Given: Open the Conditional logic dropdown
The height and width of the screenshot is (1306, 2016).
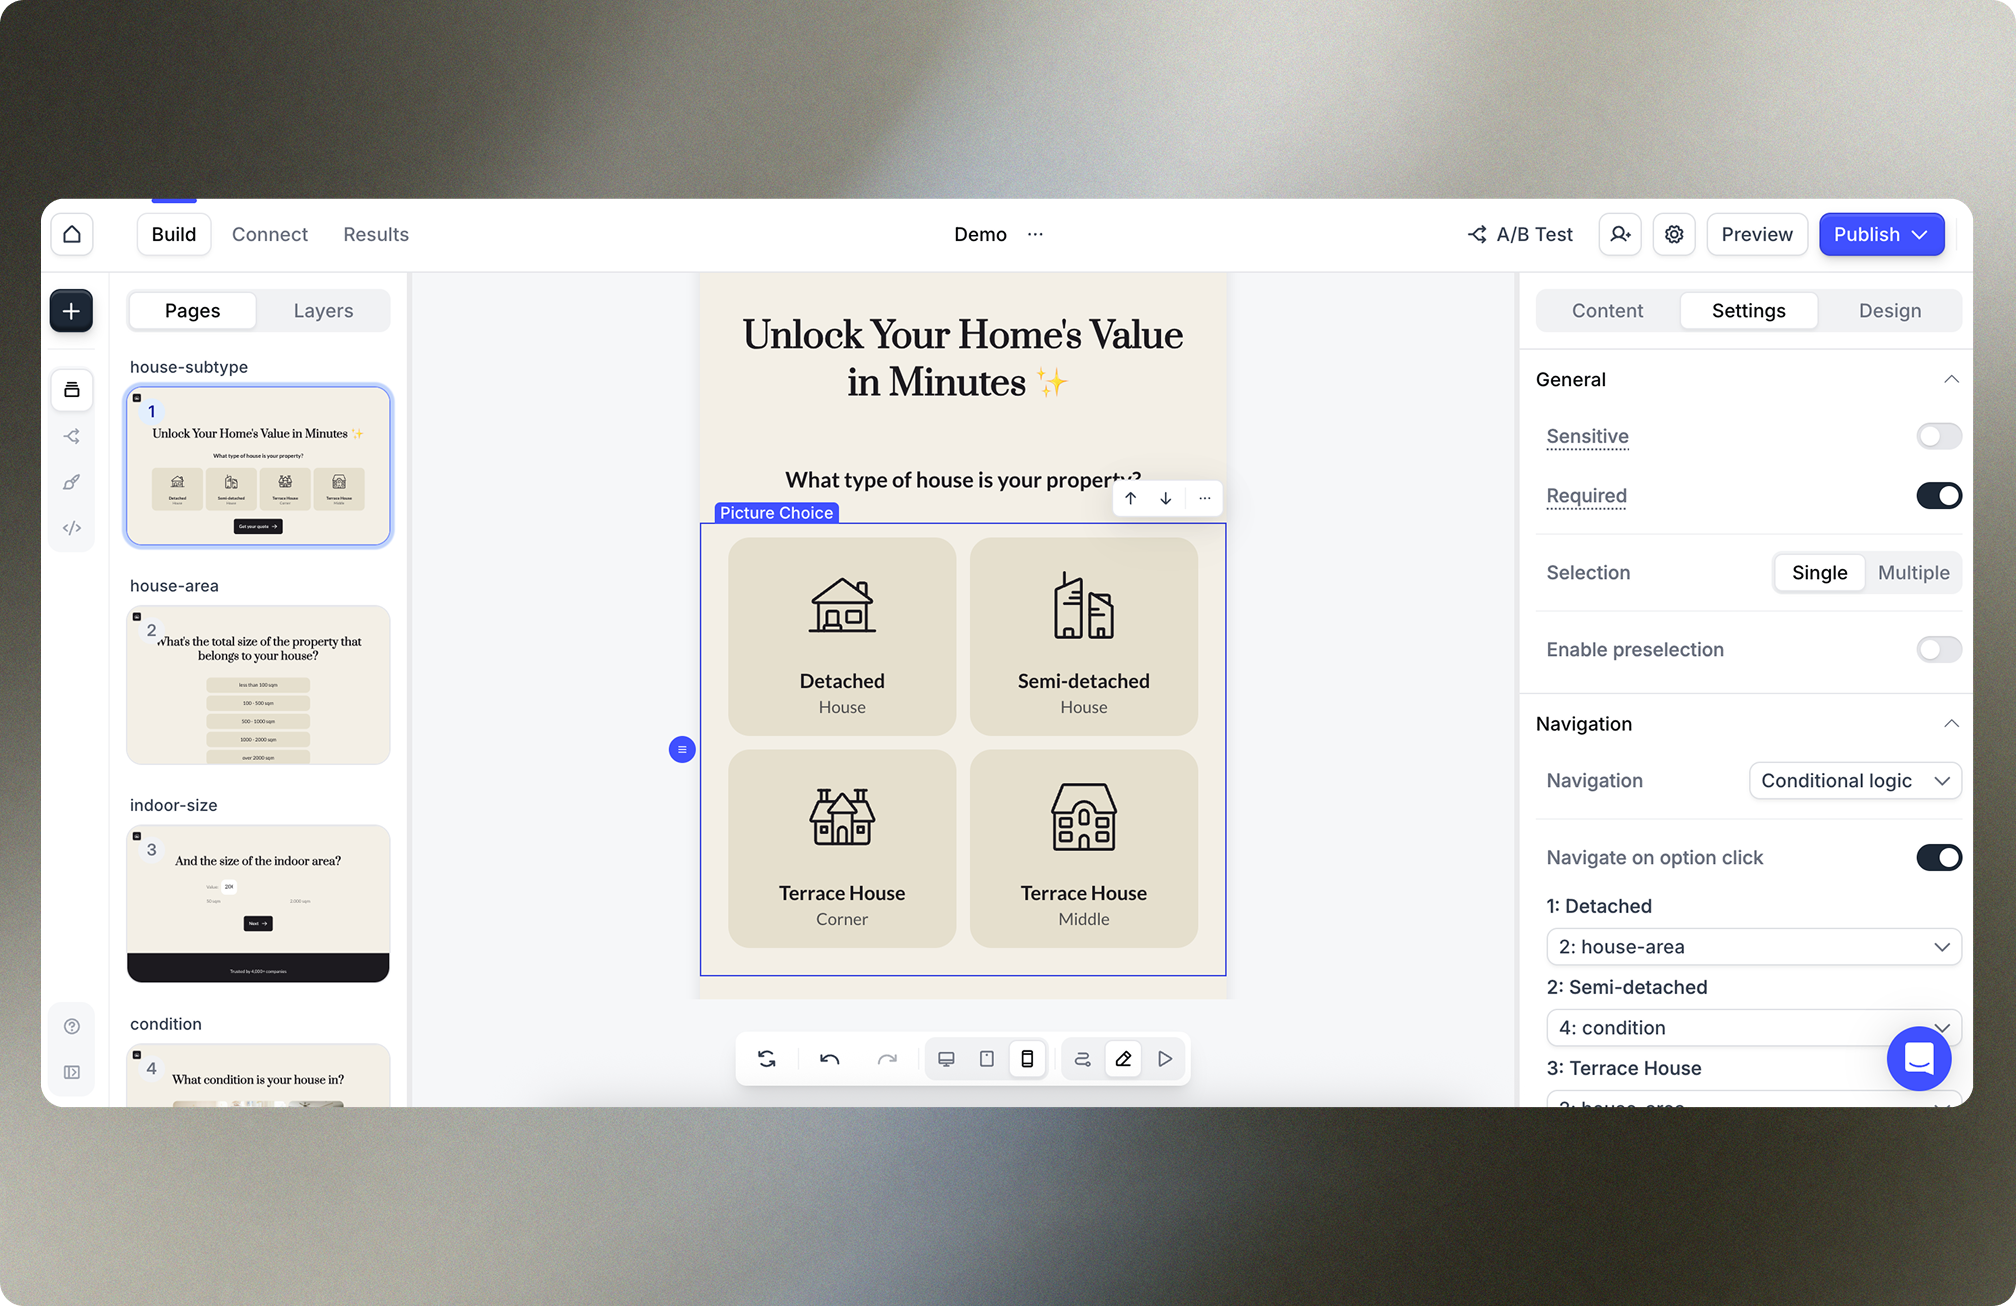Looking at the screenshot, I should [1855, 781].
